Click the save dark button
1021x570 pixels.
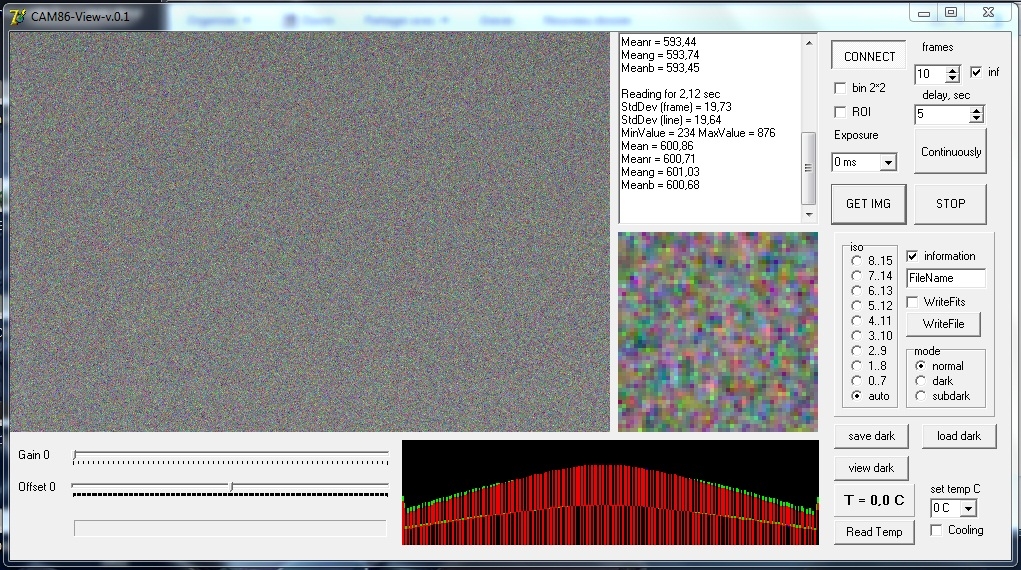click(x=871, y=436)
